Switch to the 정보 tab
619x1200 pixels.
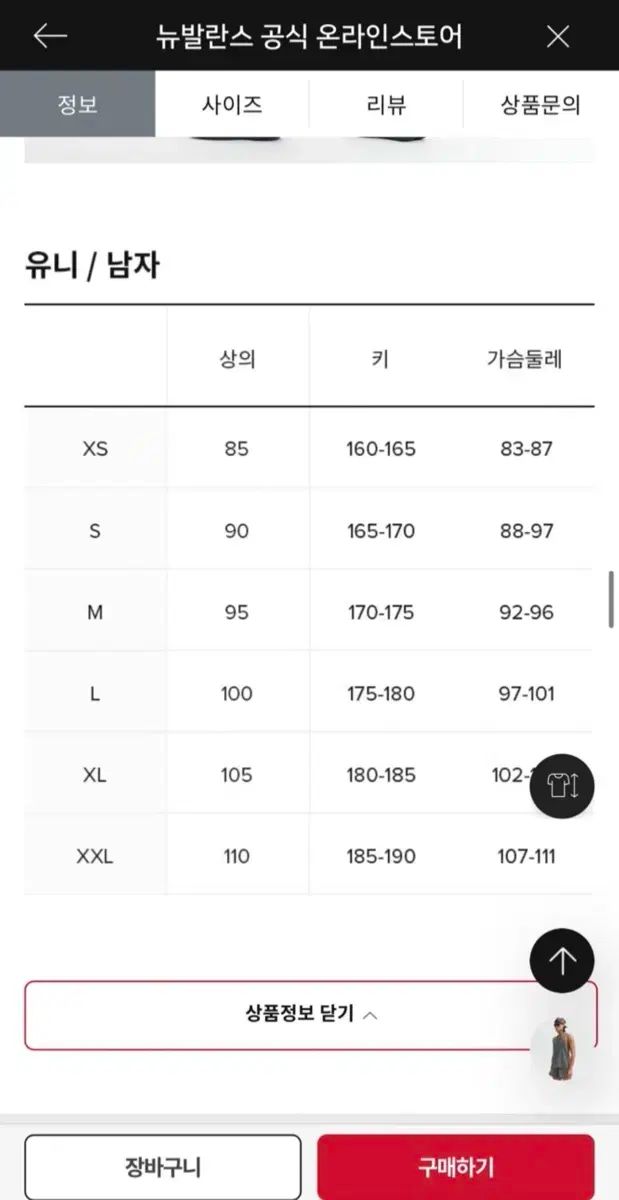click(x=78, y=104)
